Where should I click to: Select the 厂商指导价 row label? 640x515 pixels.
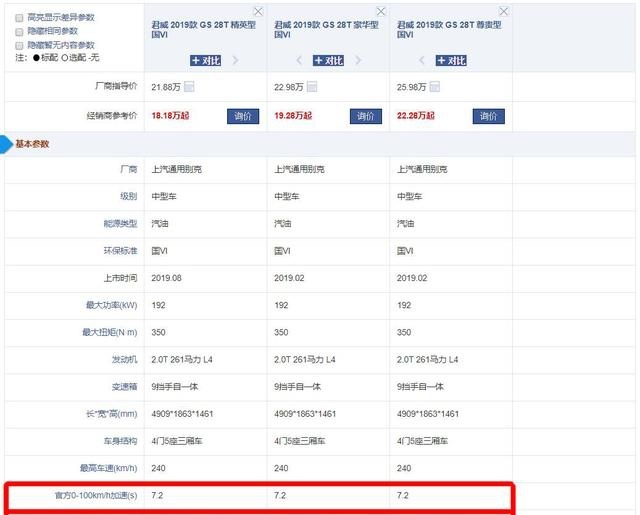pyautogui.click(x=116, y=86)
